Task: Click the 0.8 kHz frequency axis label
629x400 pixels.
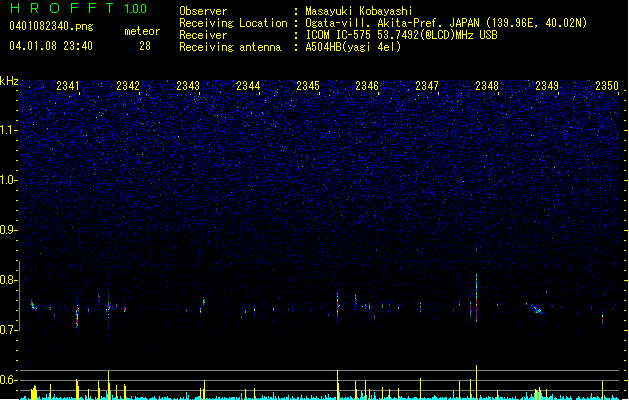Action: click(x=8, y=280)
